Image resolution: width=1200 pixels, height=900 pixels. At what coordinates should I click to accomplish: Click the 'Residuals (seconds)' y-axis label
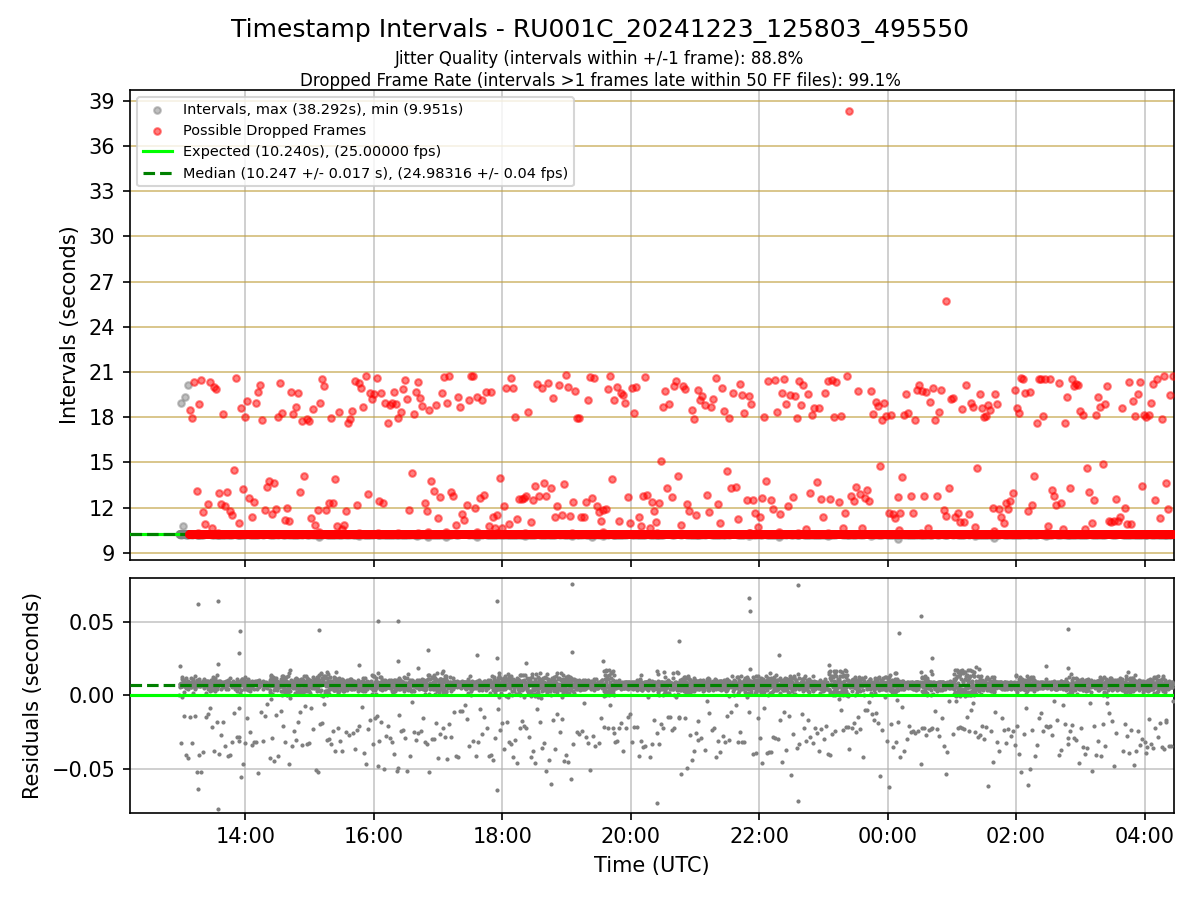click(x=32, y=696)
